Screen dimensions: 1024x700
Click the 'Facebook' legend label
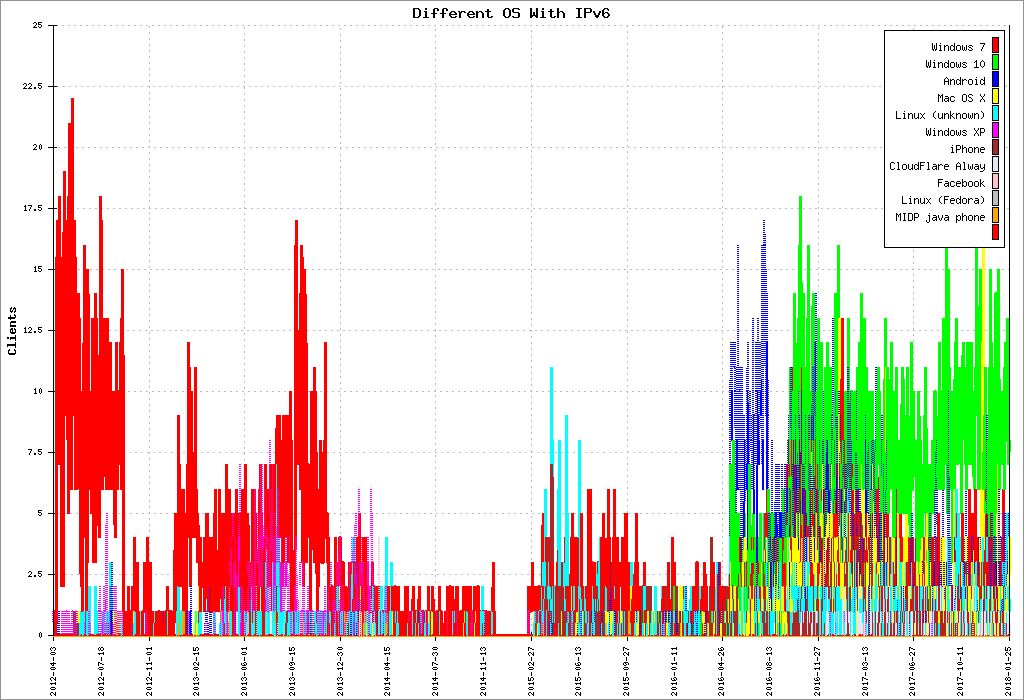tap(960, 183)
